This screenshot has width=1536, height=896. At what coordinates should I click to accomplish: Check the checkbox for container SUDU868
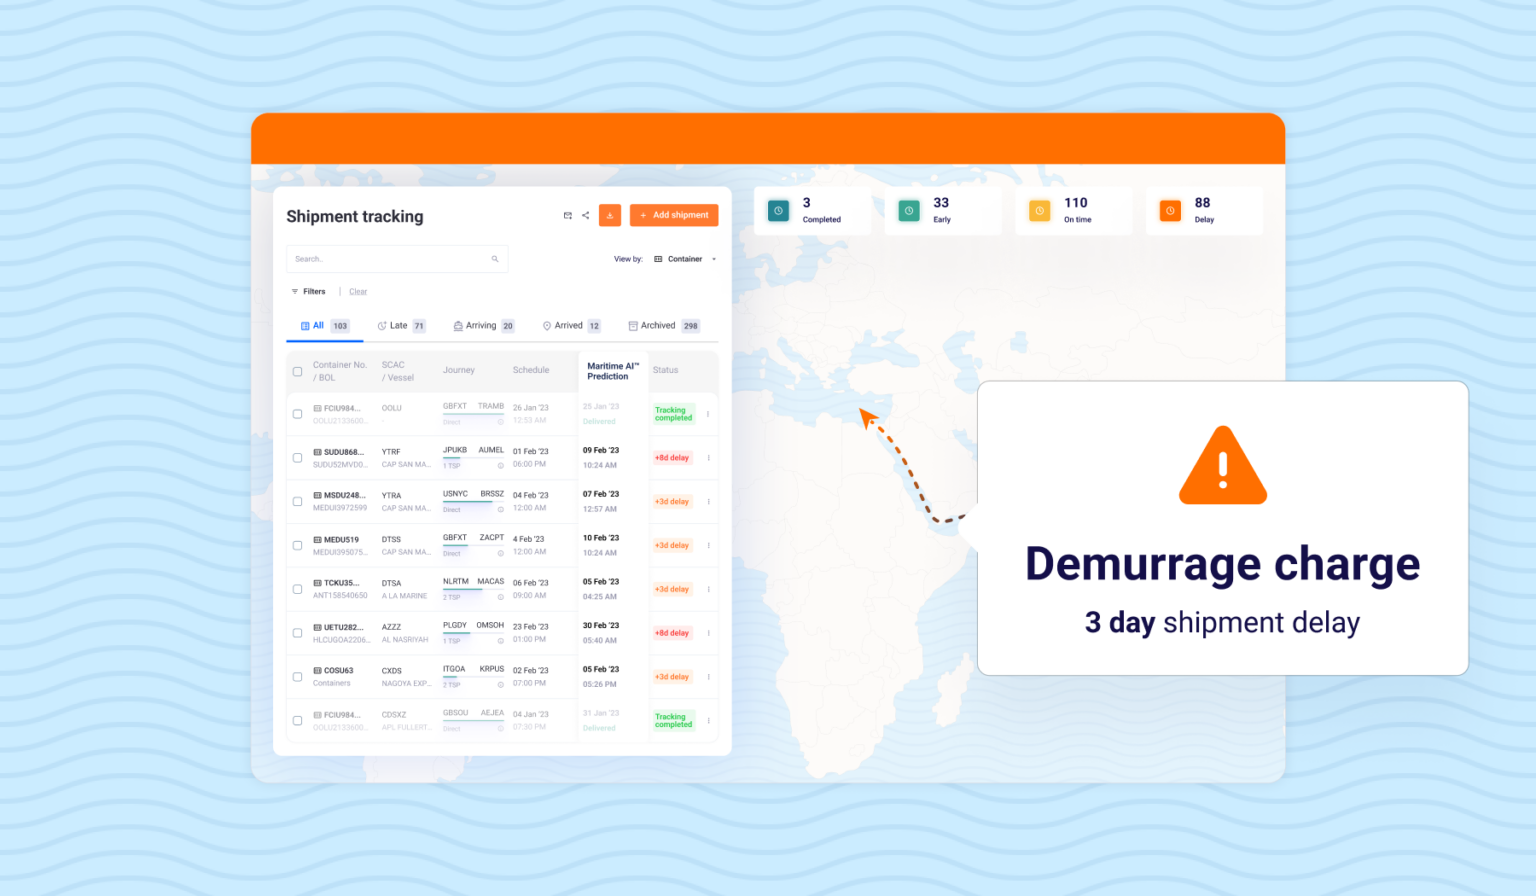coord(297,458)
